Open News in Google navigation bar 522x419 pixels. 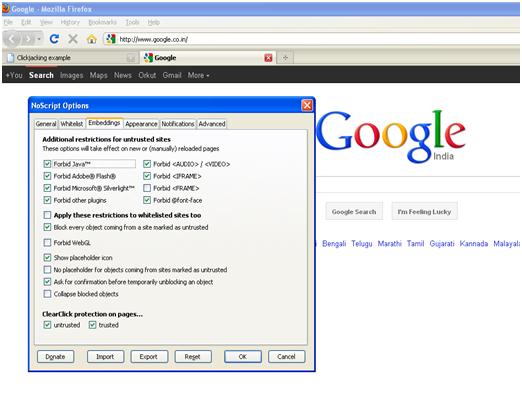(123, 75)
